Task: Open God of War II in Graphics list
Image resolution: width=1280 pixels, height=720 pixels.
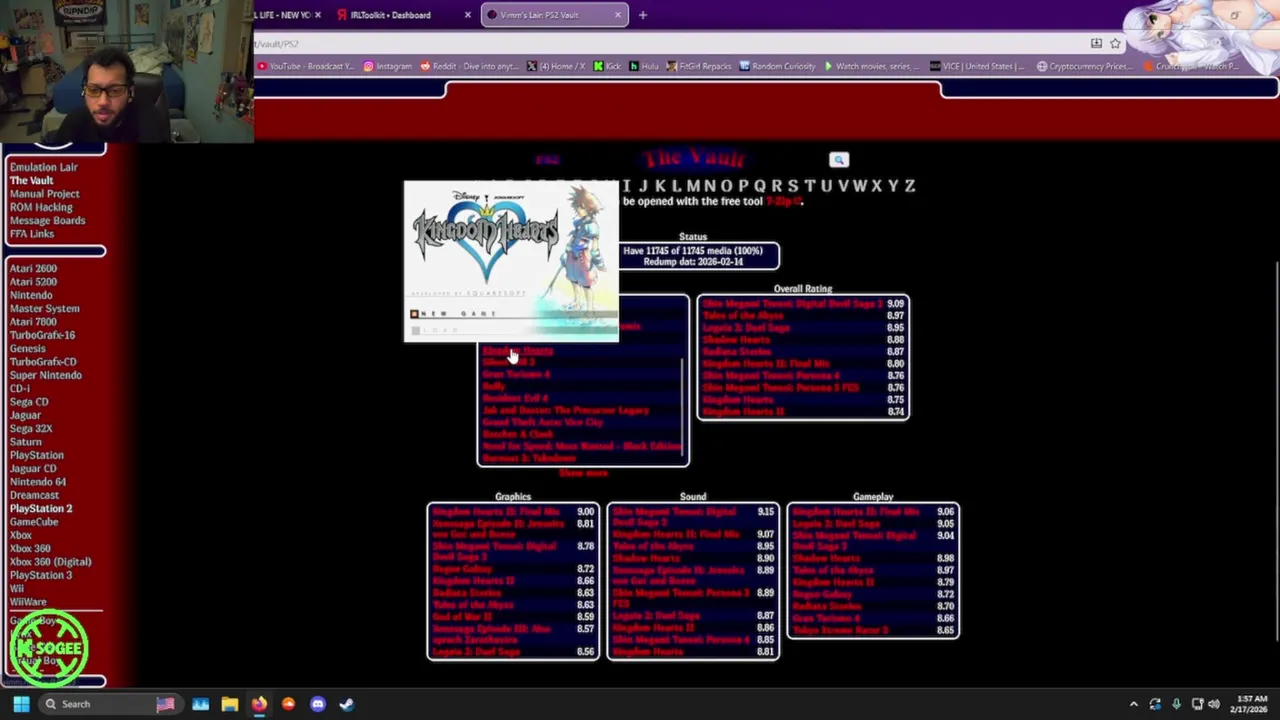Action: [x=464, y=617]
